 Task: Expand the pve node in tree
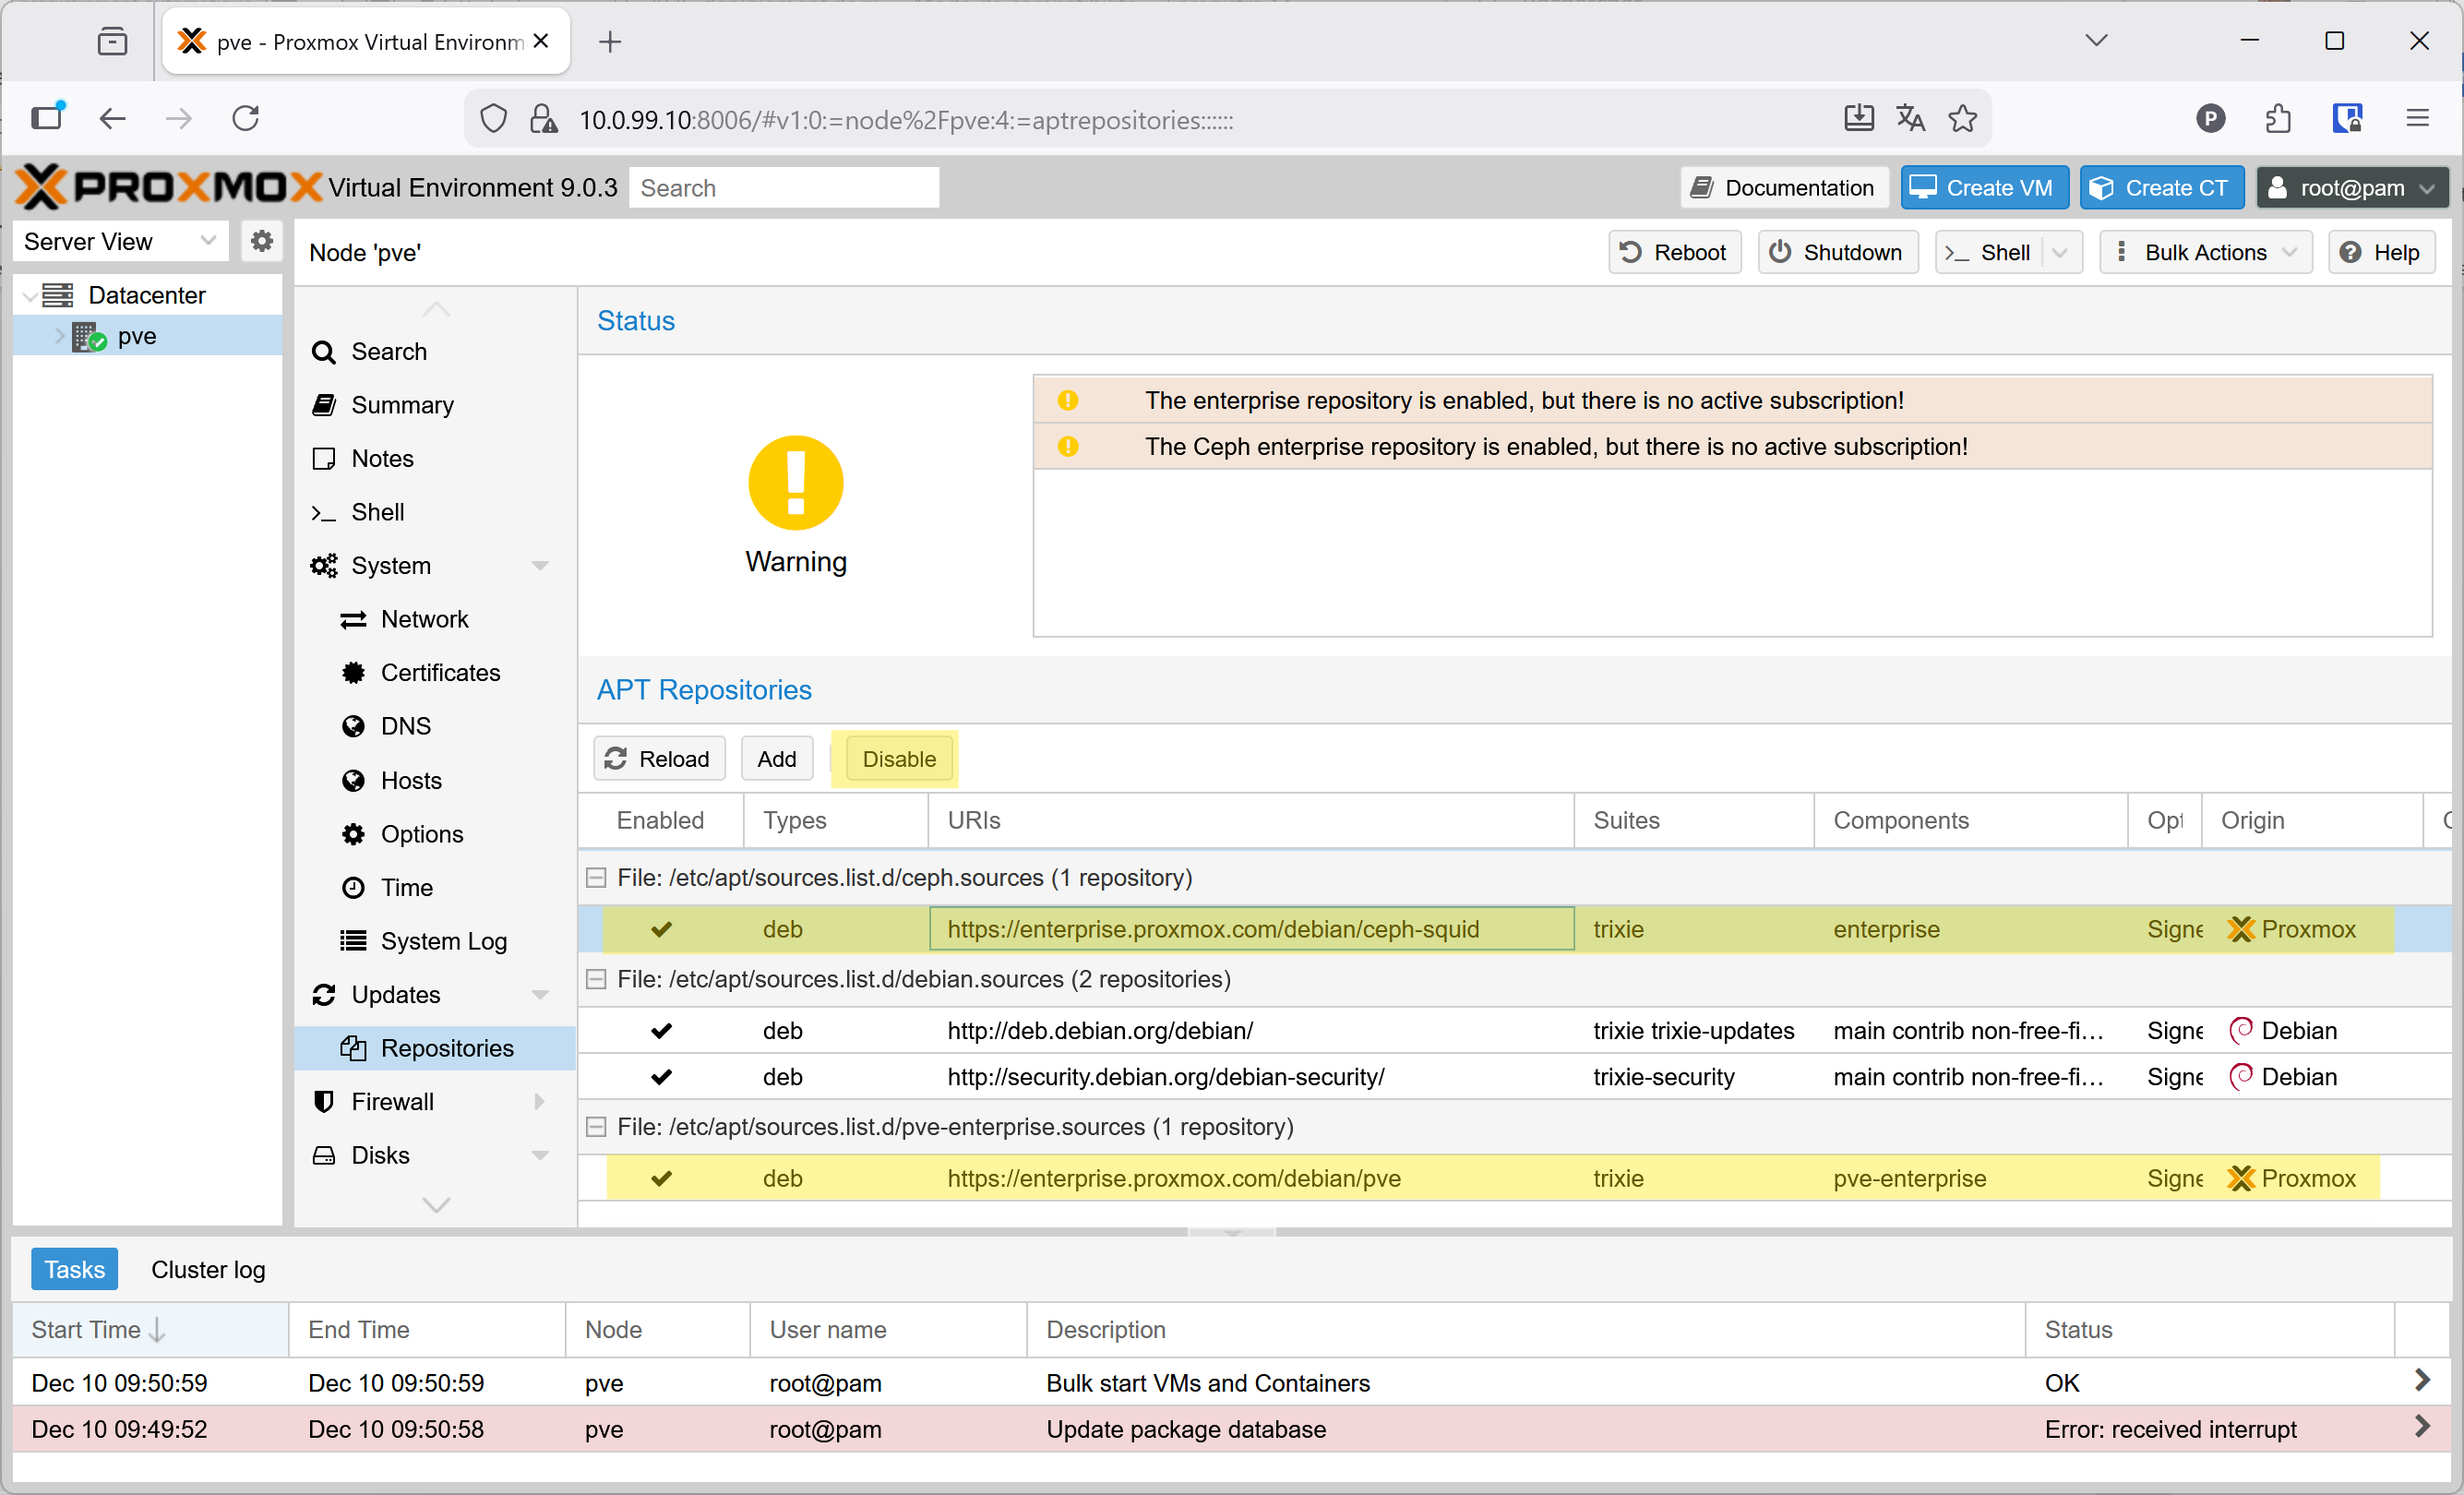tap(58, 336)
